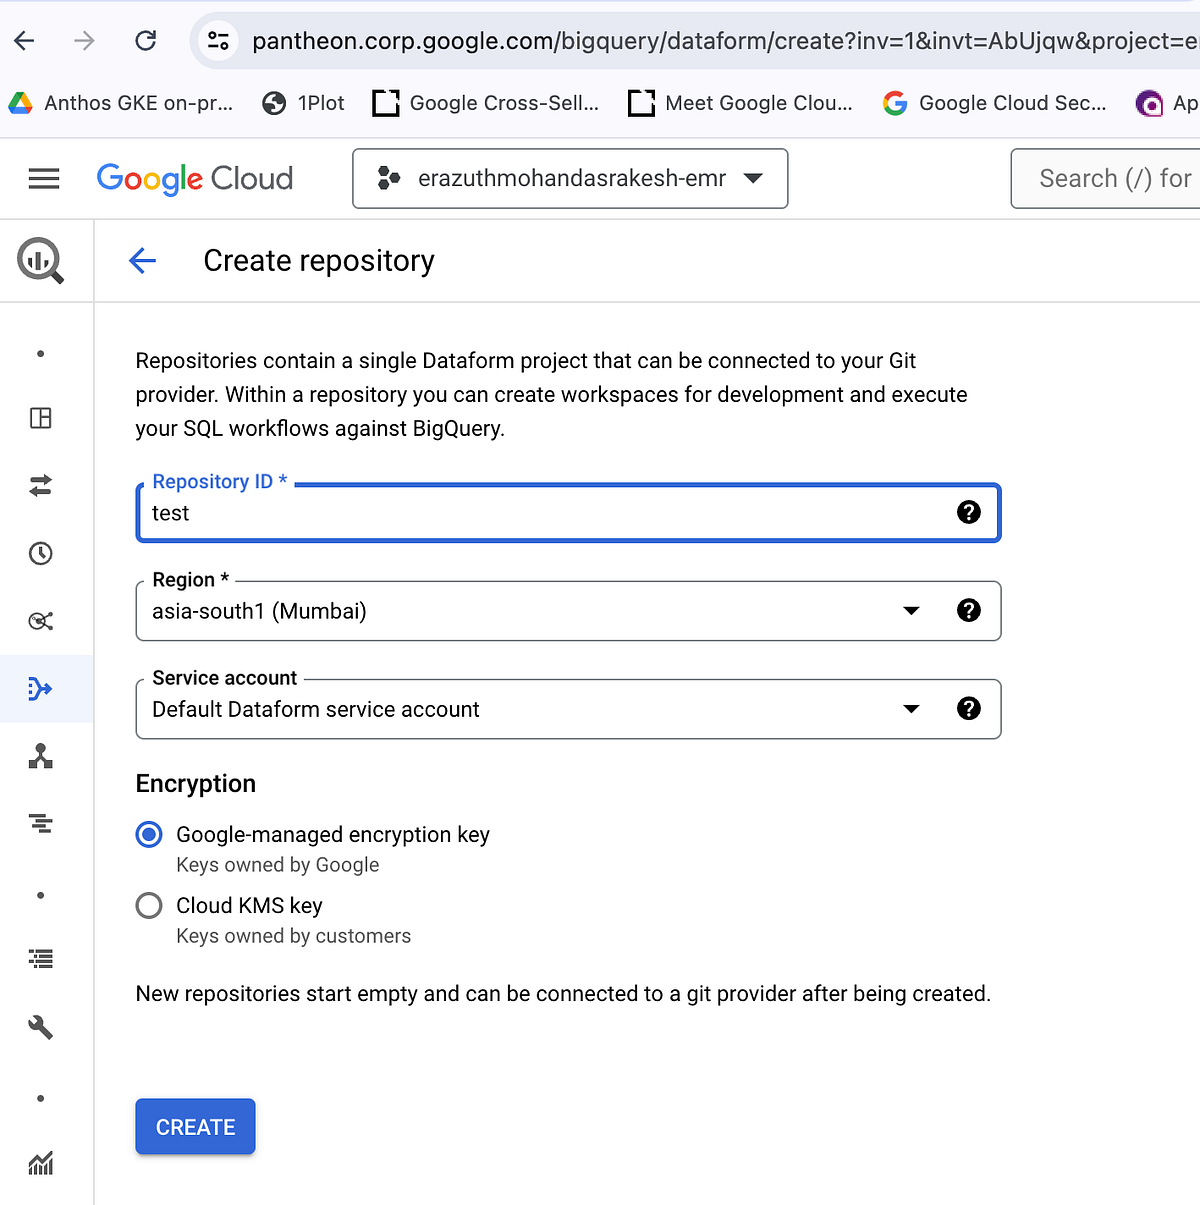Select the highlighted Dataform sidebar icon
The image size is (1200, 1205).
40,688
